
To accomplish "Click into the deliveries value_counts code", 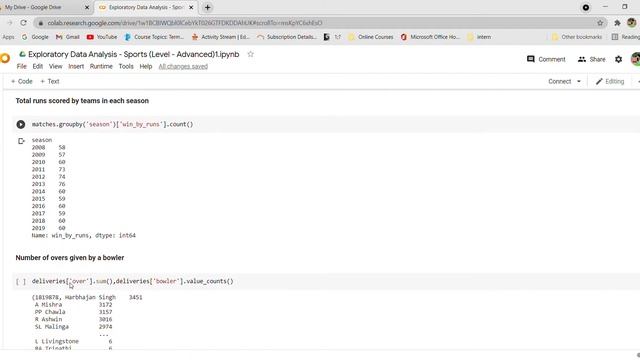I will [x=335, y=282].
